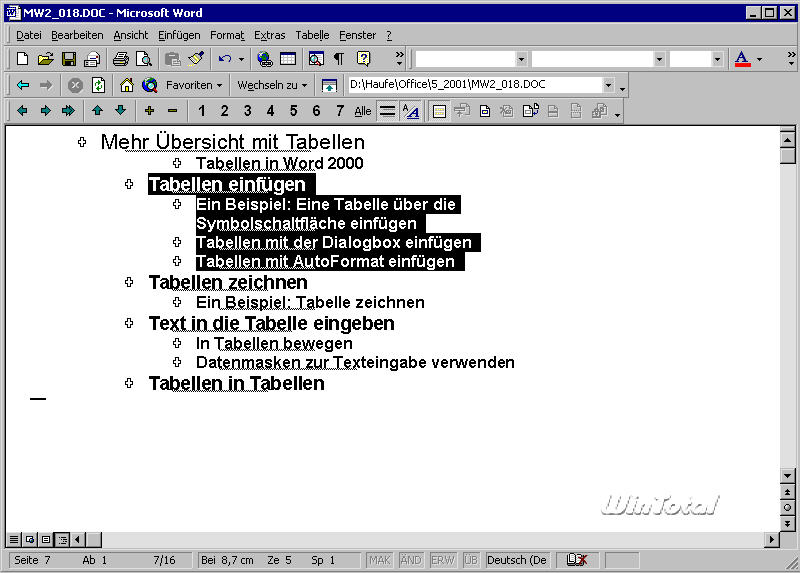This screenshot has width=800, height=573.
Task: Switch to Web Layout view button
Action: 30,539
